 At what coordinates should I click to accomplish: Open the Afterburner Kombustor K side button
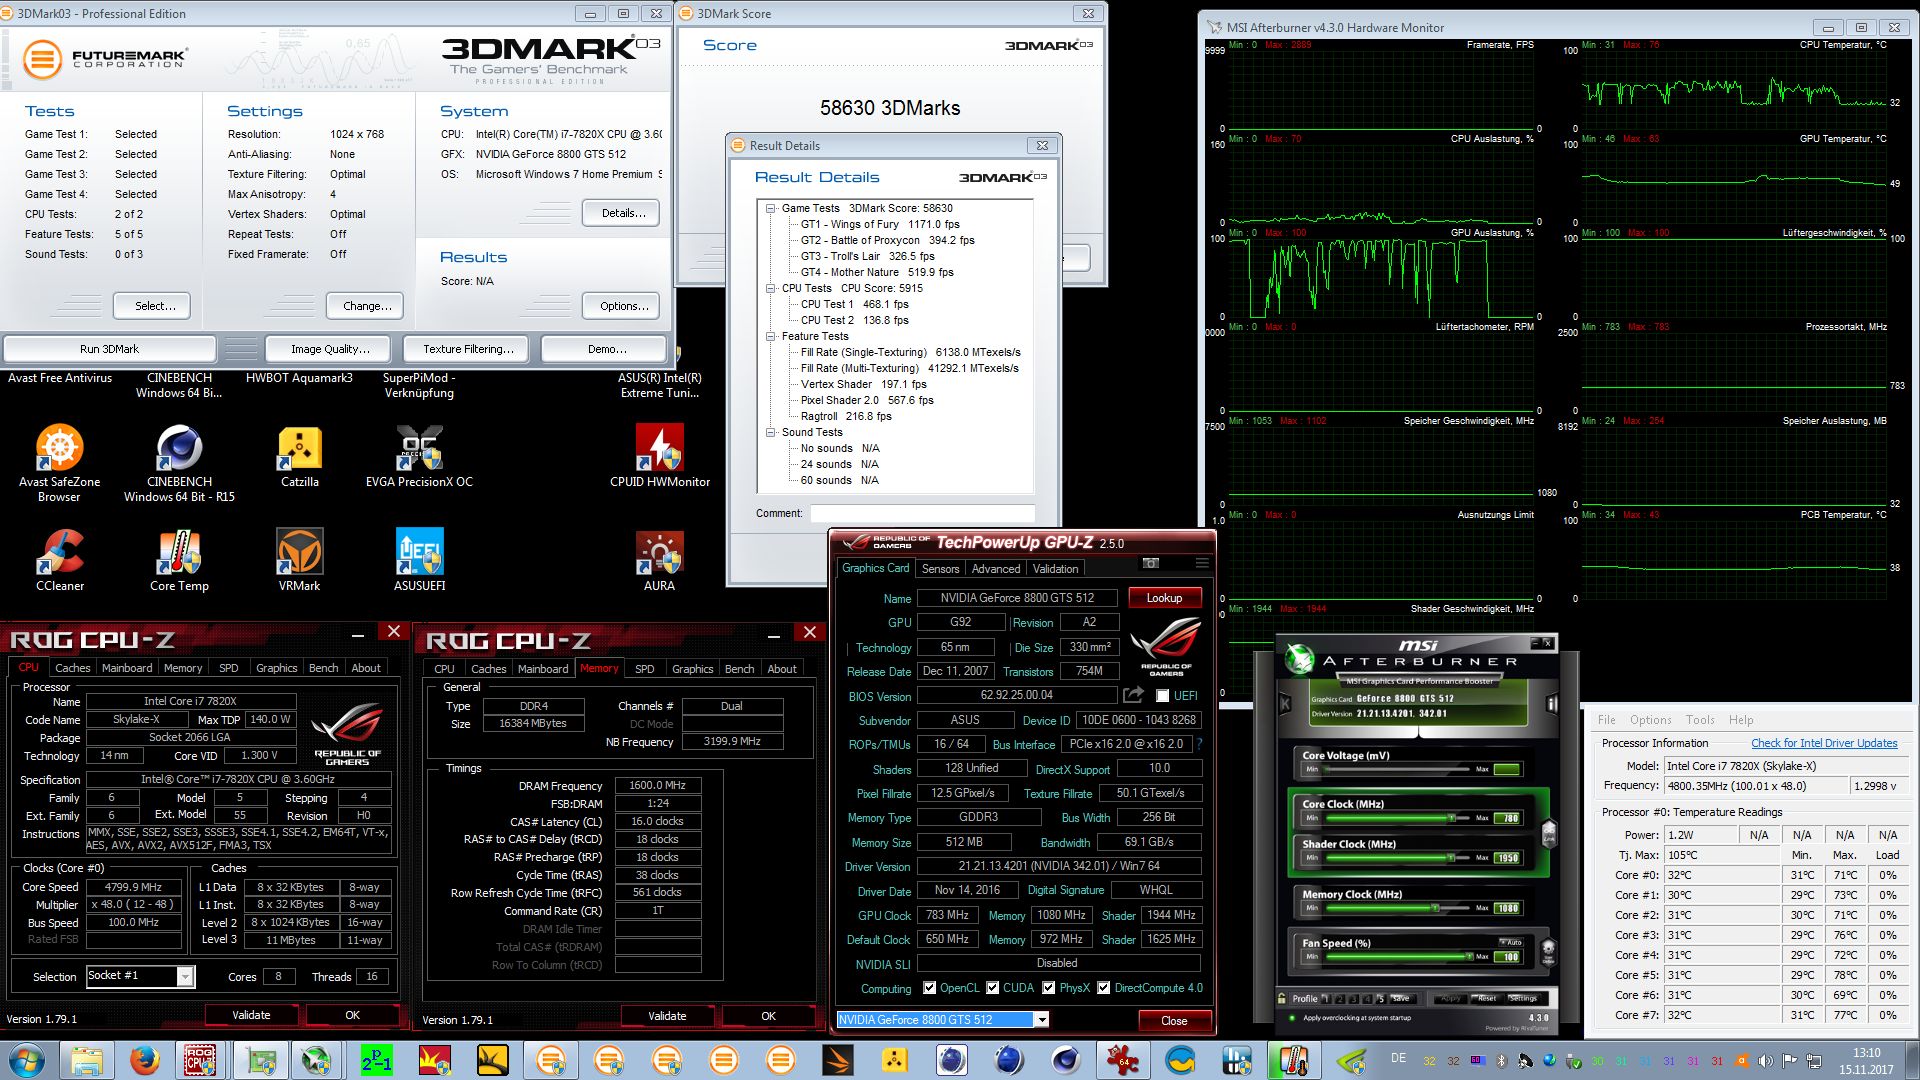click(1286, 704)
